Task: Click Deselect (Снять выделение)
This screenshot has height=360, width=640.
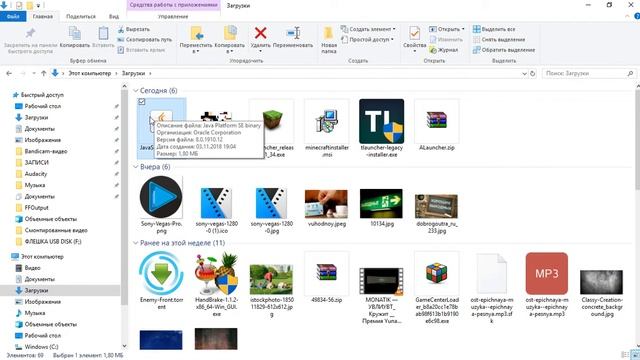Action: click(x=499, y=40)
